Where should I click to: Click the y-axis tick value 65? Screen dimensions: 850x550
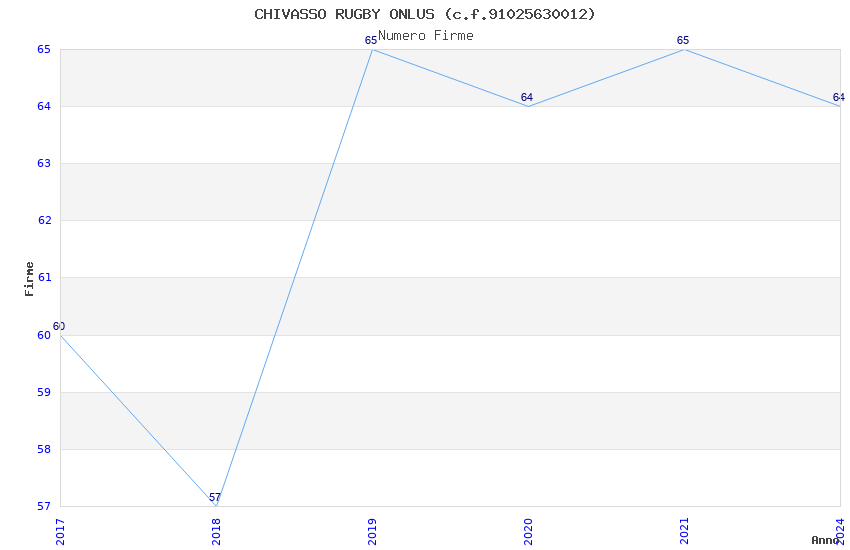(44, 49)
